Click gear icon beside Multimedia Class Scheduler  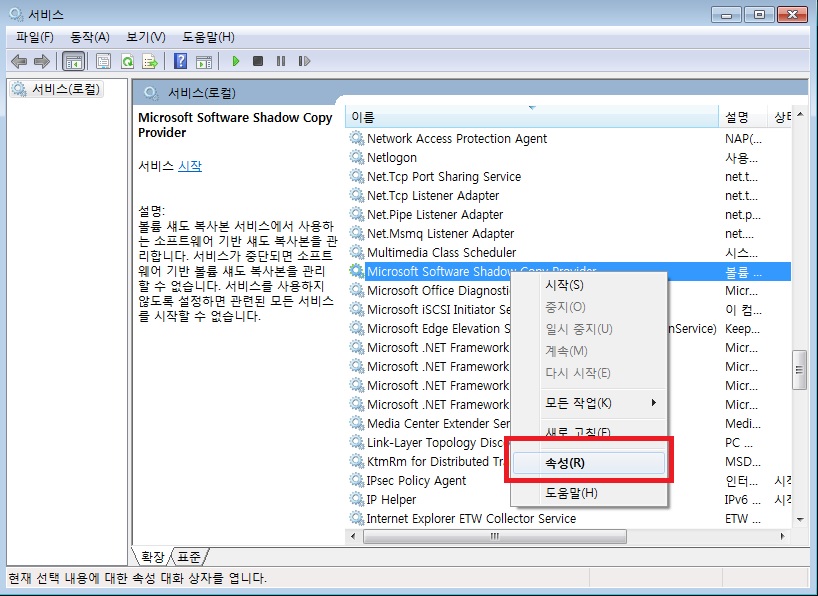click(357, 252)
